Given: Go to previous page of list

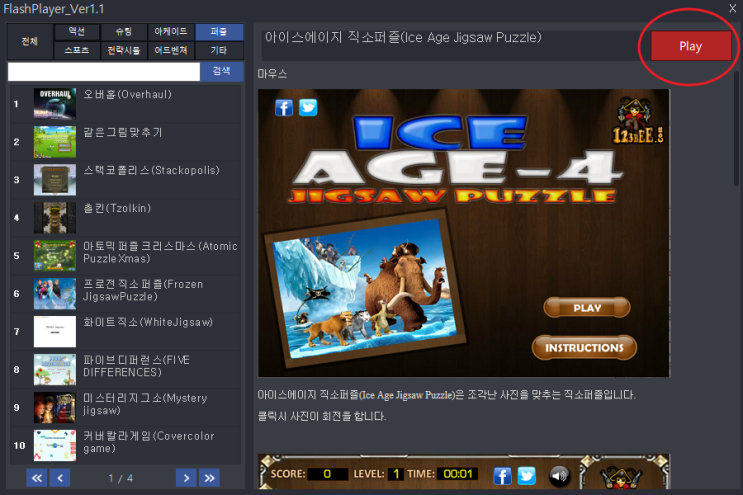Looking at the screenshot, I should point(60,478).
